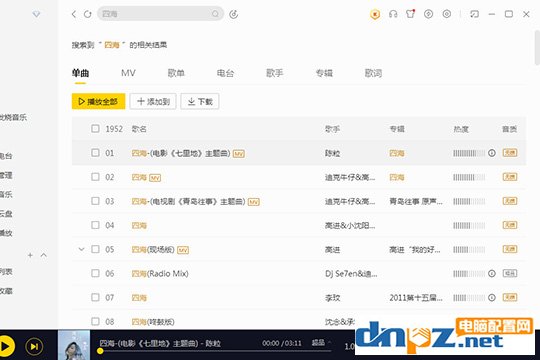This screenshot has height=360, width=540.
Task: Collapse the sidebar list with the up chevron
Action: 43,255
